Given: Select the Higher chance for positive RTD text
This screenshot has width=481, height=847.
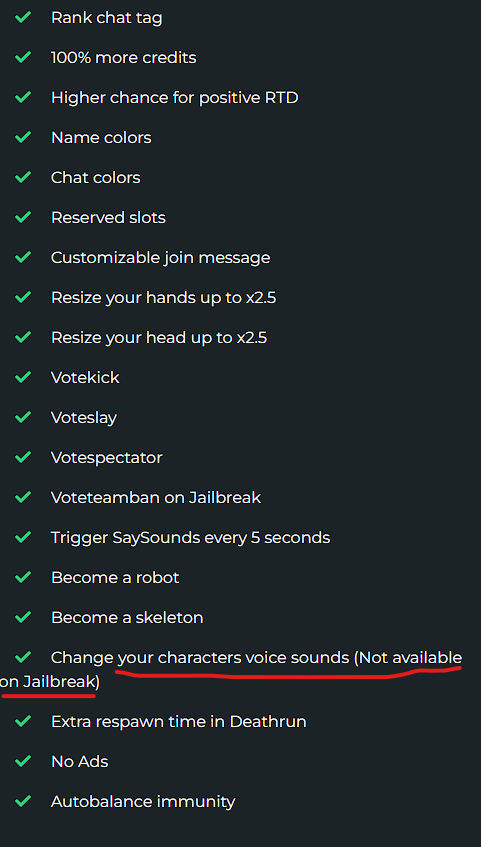Looking at the screenshot, I should pos(175,98).
